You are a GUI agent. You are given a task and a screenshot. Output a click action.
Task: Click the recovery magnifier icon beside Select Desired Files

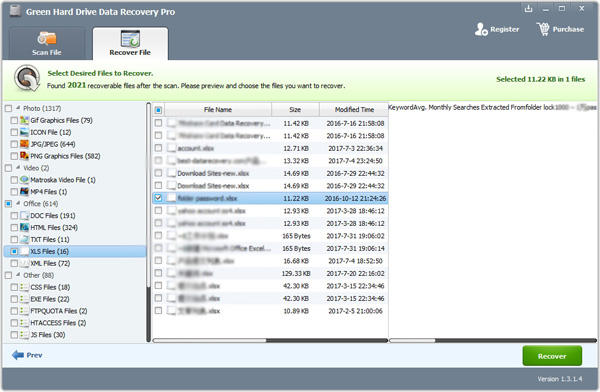tap(27, 78)
